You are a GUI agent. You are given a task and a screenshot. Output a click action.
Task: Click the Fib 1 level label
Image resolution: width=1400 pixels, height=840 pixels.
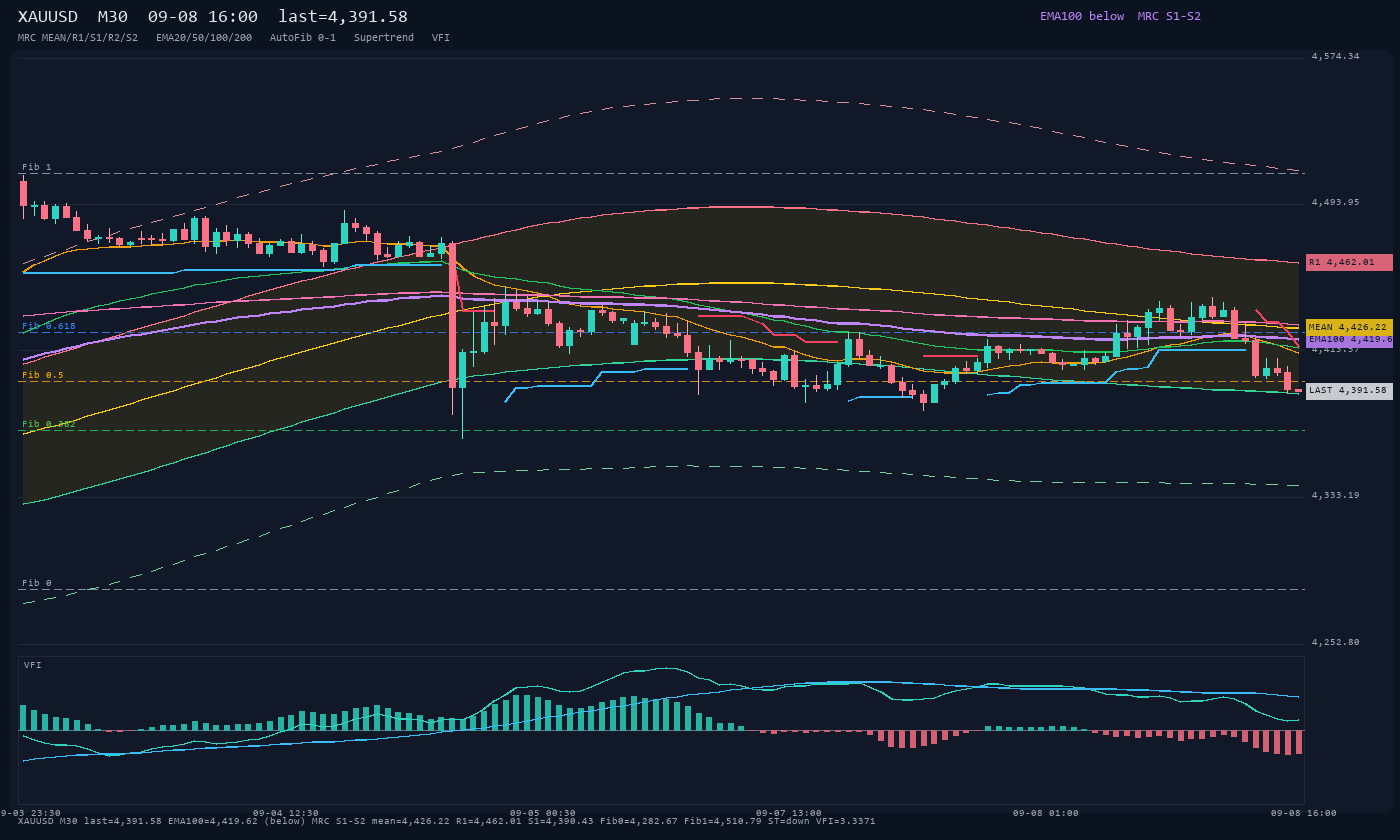click(x=37, y=167)
